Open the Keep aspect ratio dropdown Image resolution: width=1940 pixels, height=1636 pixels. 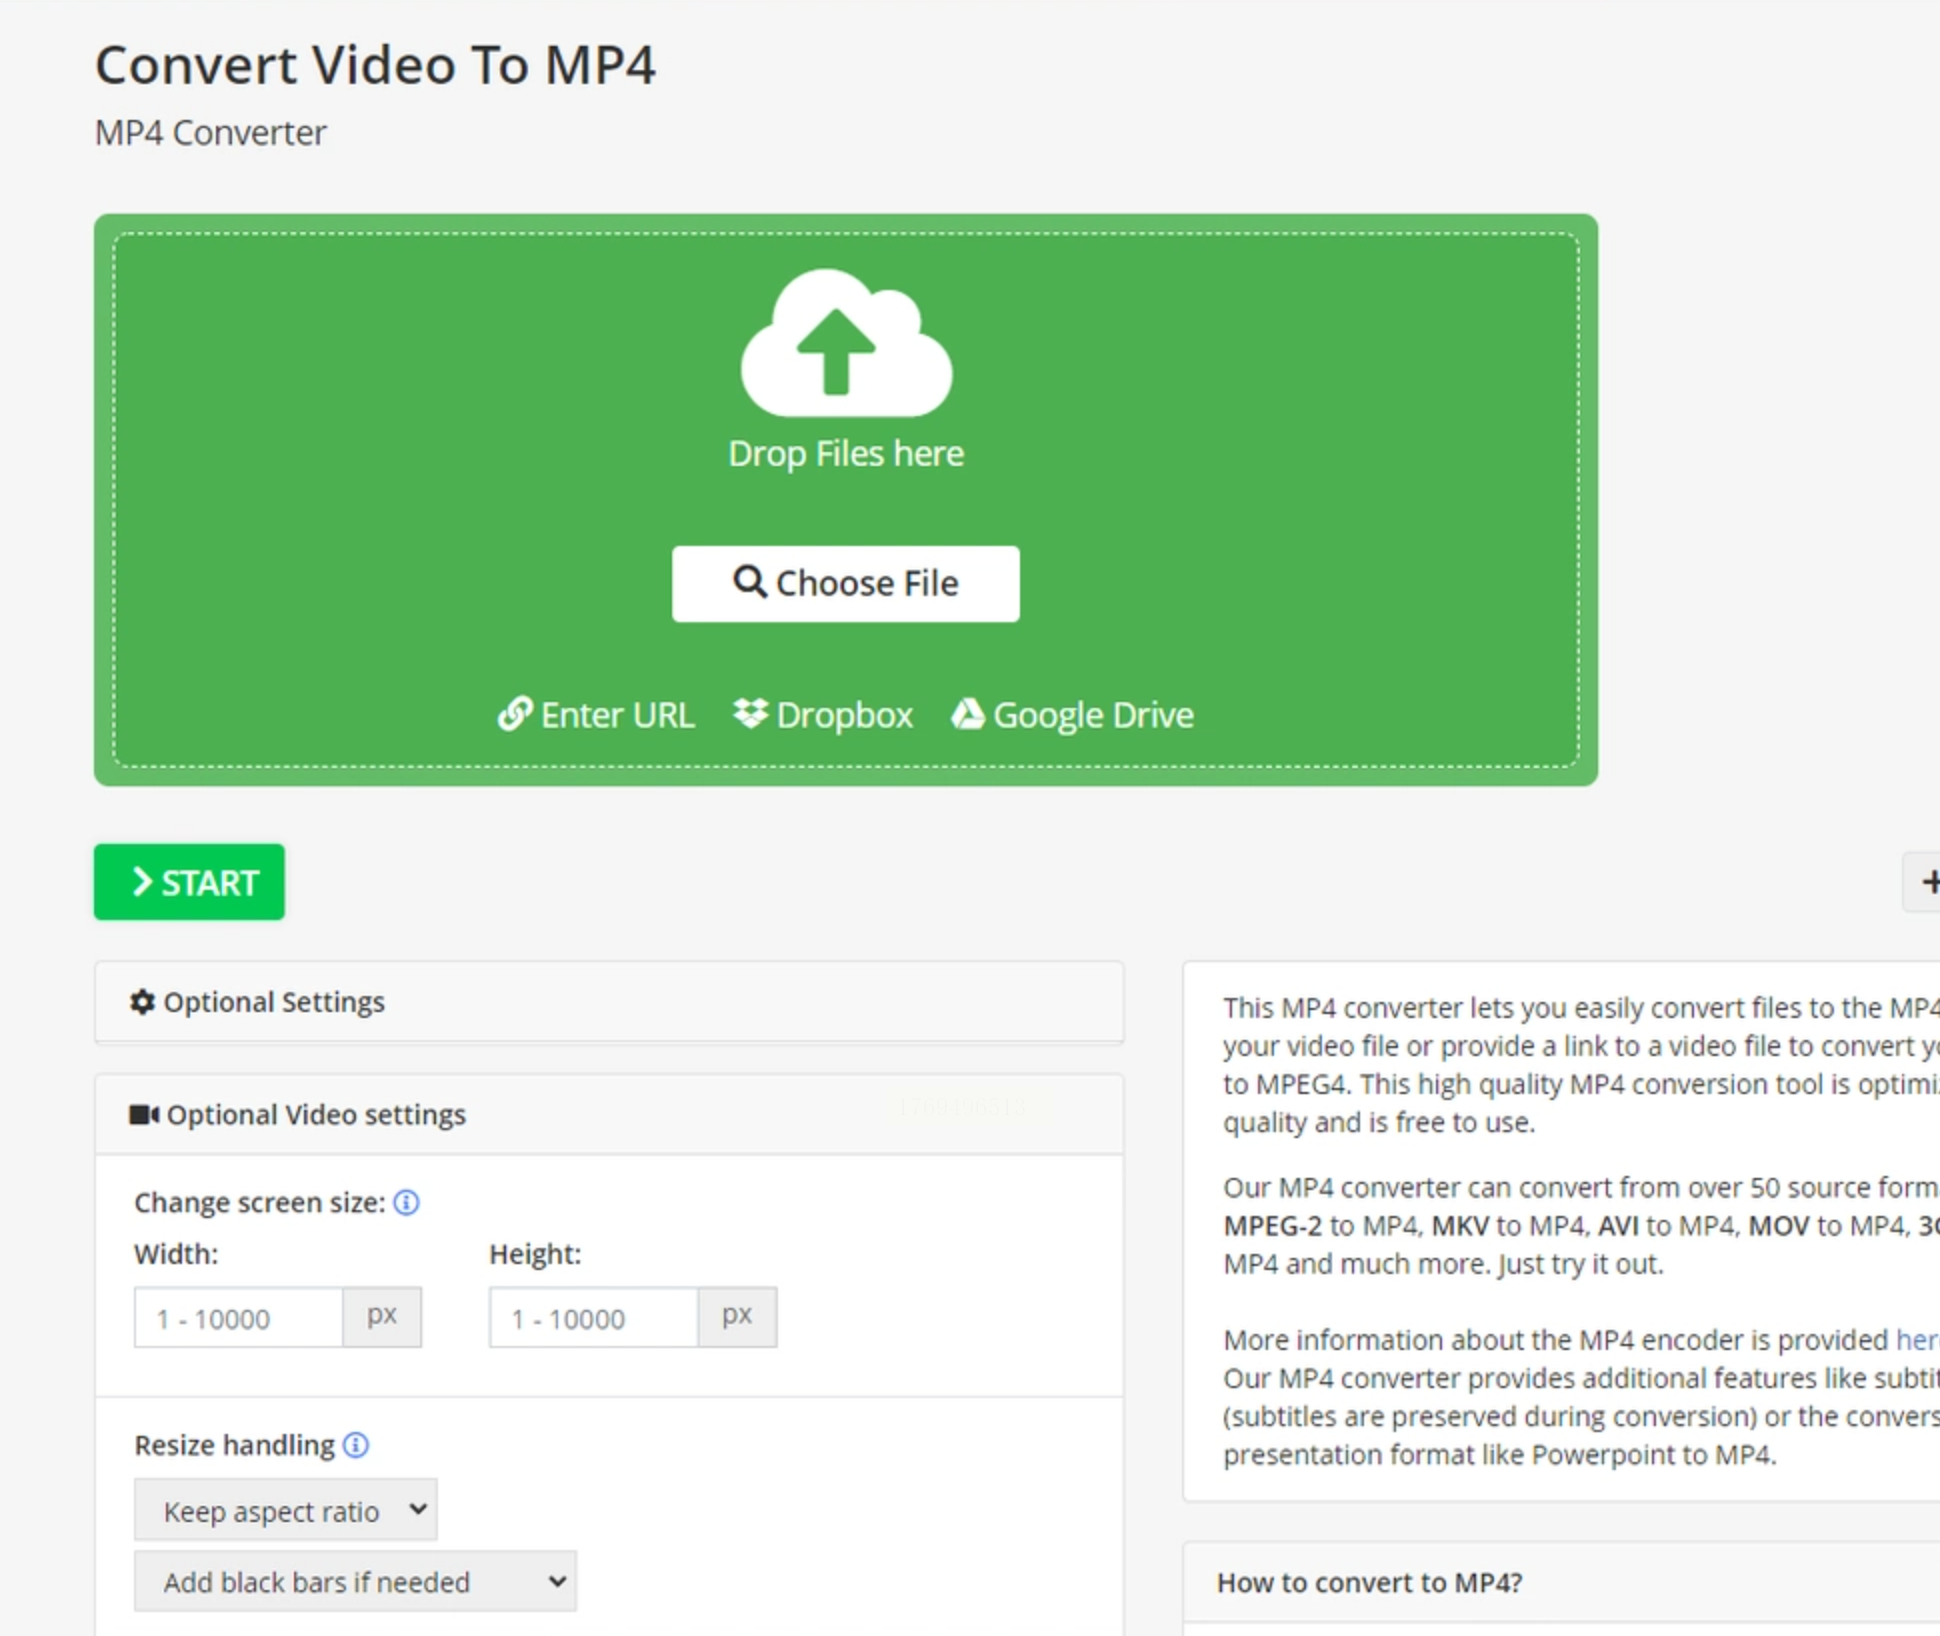click(x=286, y=1510)
